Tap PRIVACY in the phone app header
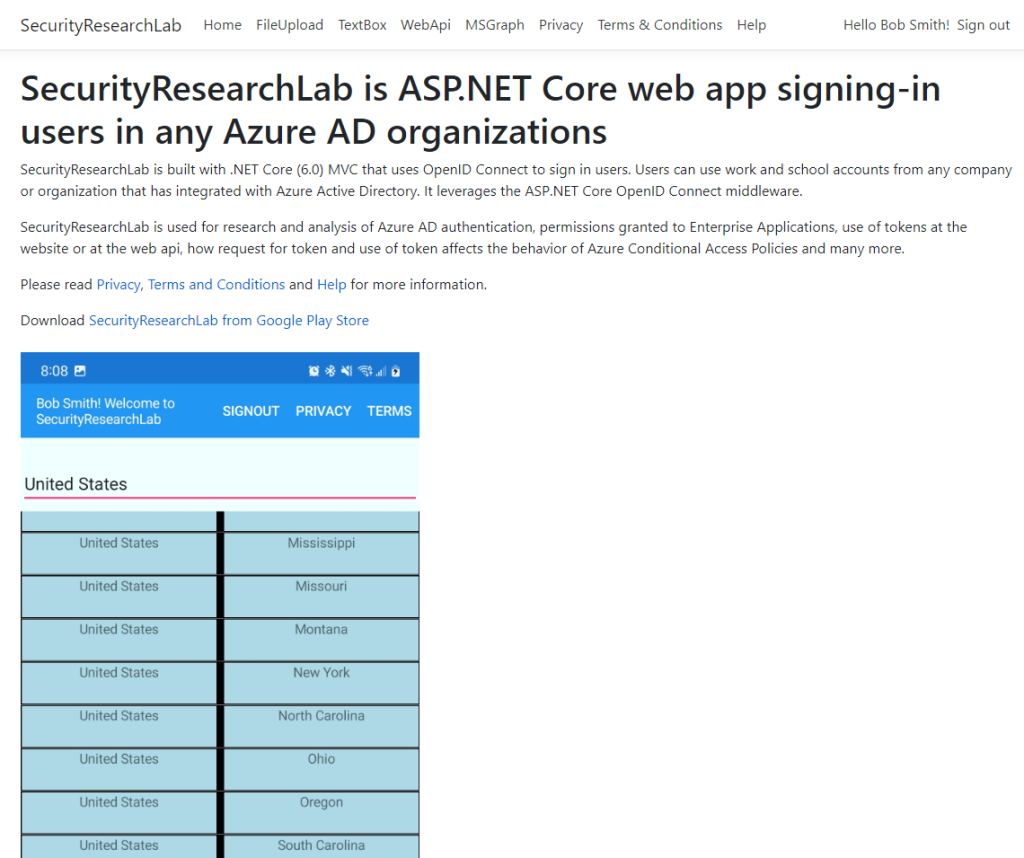 (323, 411)
